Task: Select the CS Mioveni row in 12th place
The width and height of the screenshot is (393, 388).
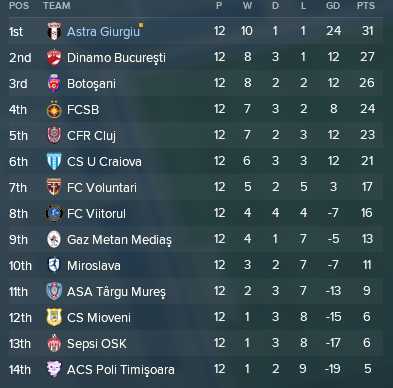Action: coord(196,317)
